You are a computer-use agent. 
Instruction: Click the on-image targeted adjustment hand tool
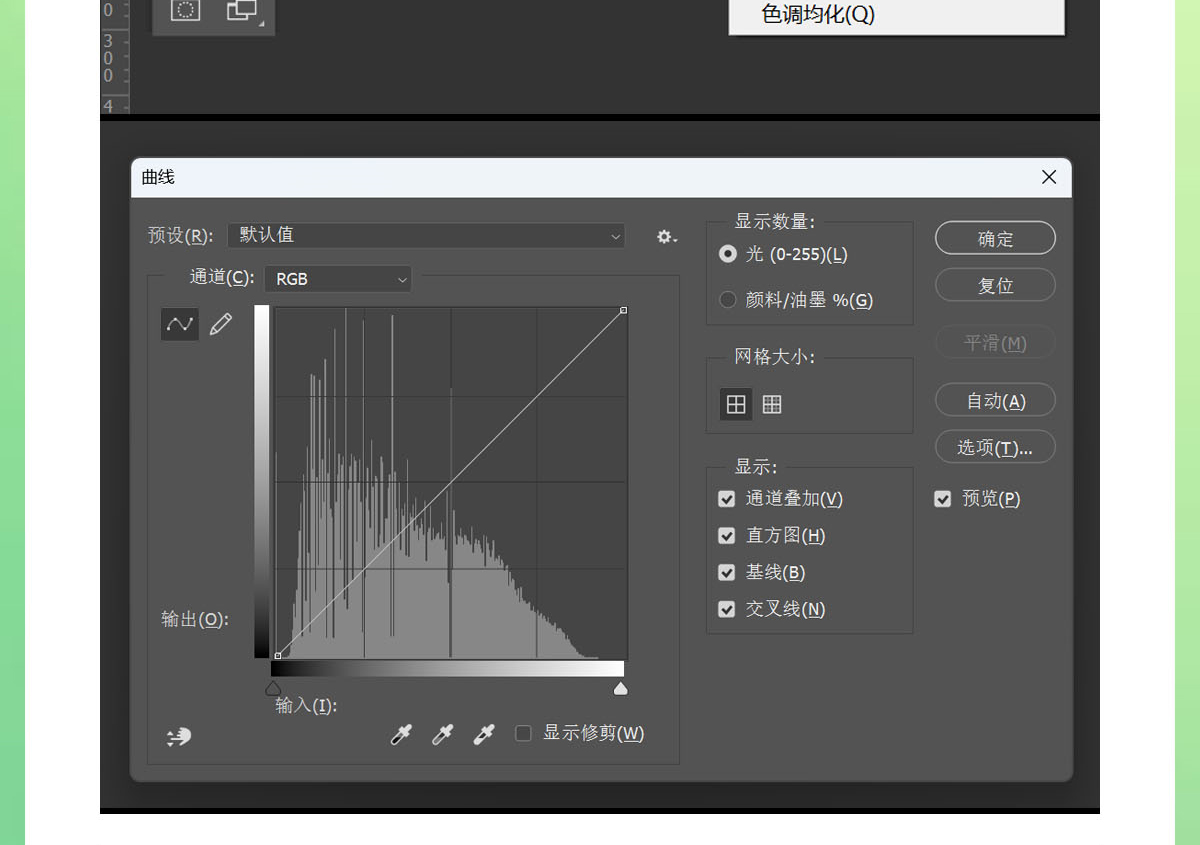tap(179, 737)
